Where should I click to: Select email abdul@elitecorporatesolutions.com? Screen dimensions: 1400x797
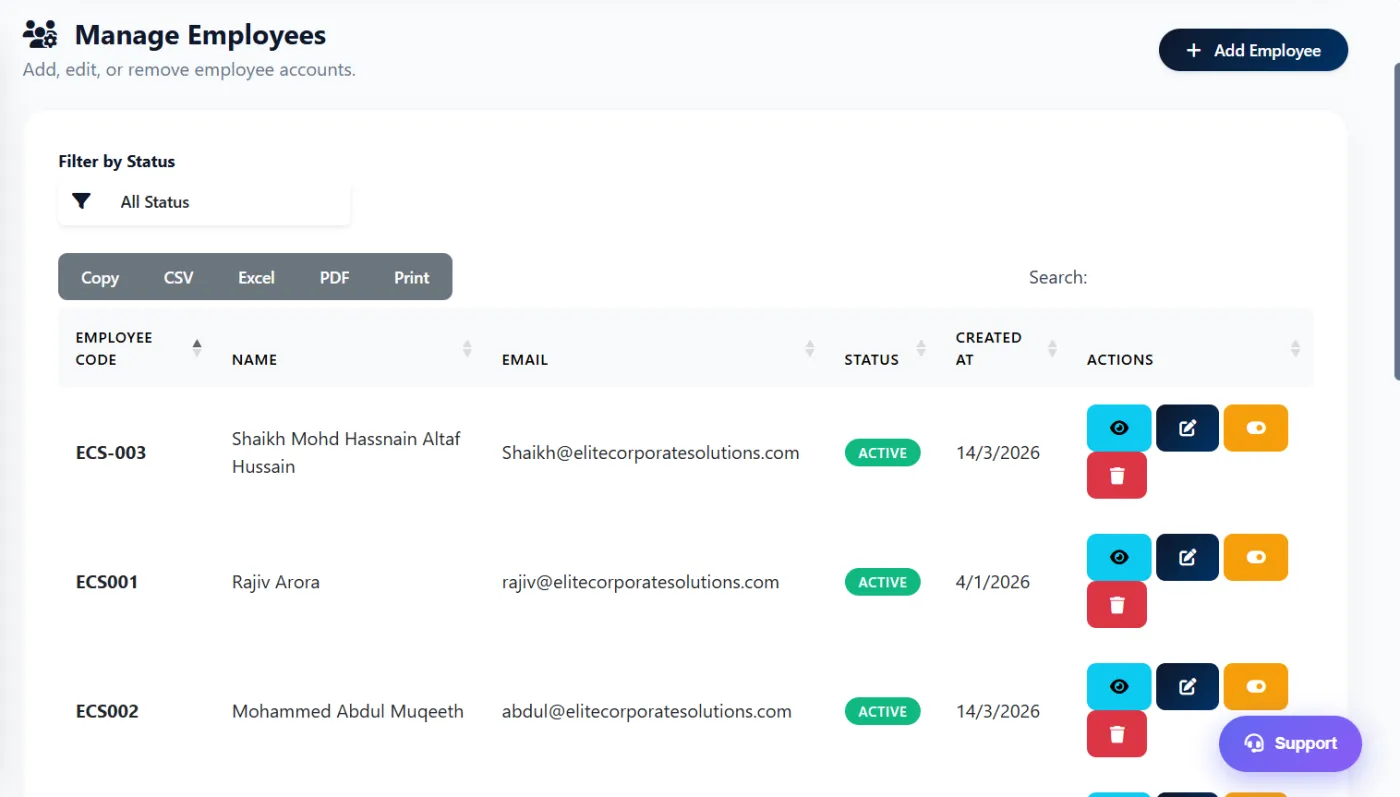tap(647, 711)
